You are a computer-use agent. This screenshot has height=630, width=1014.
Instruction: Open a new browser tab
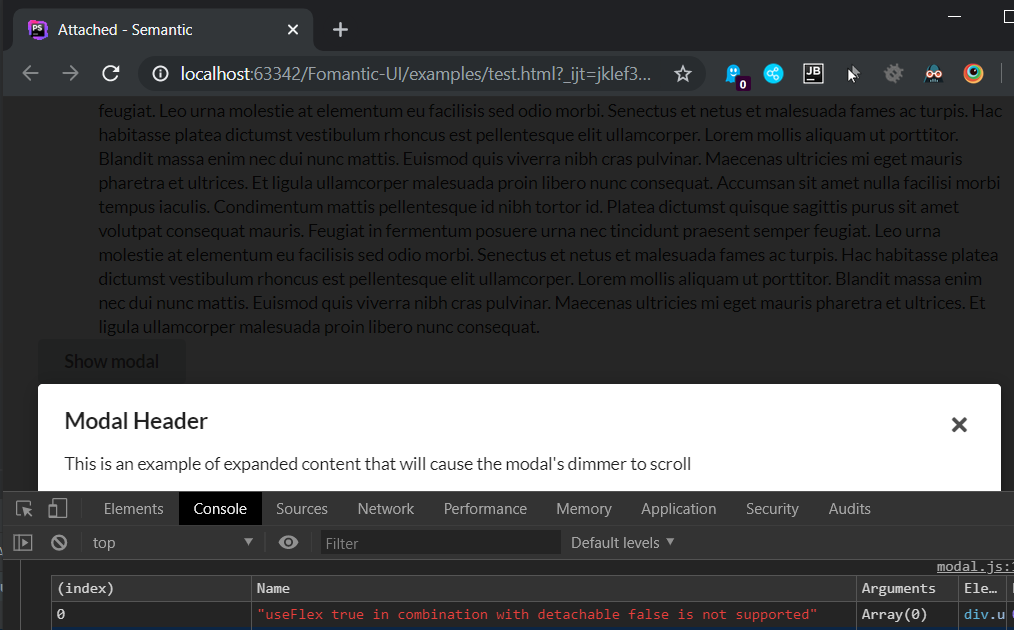[x=340, y=30]
